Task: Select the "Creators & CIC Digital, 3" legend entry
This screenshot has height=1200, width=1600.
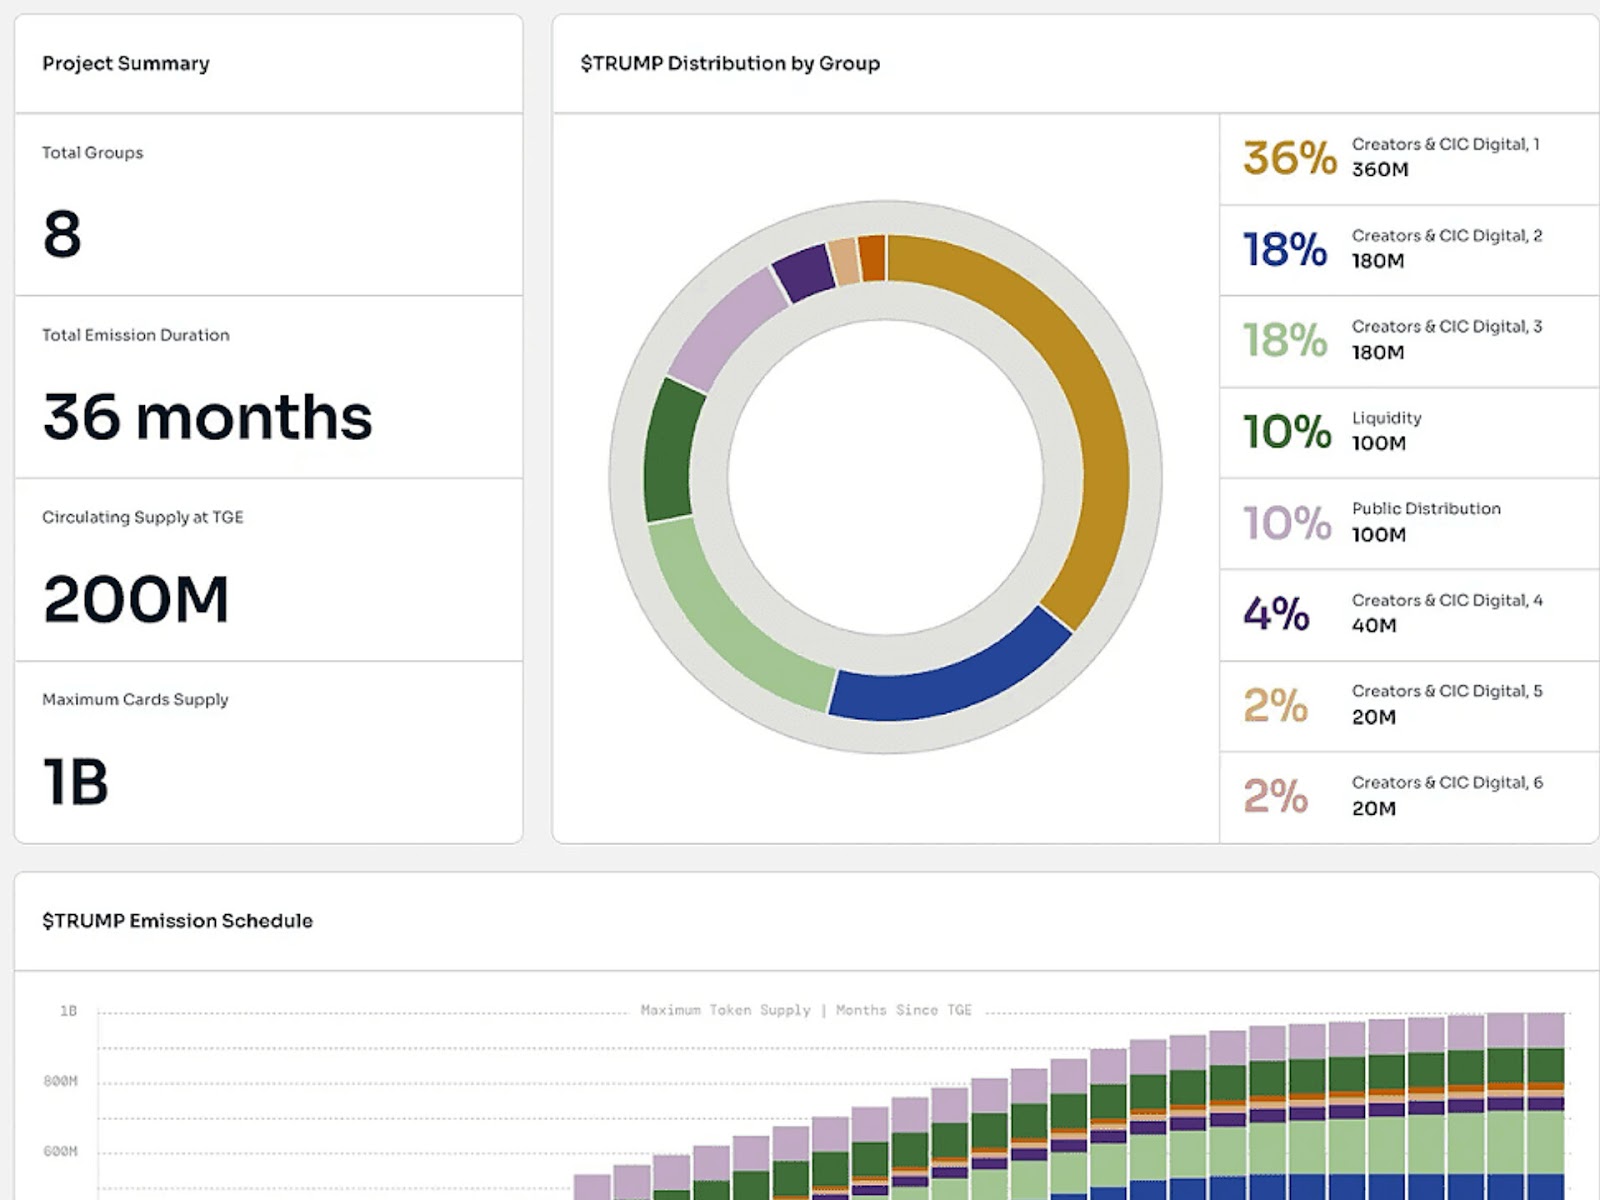Action: click(1409, 341)
